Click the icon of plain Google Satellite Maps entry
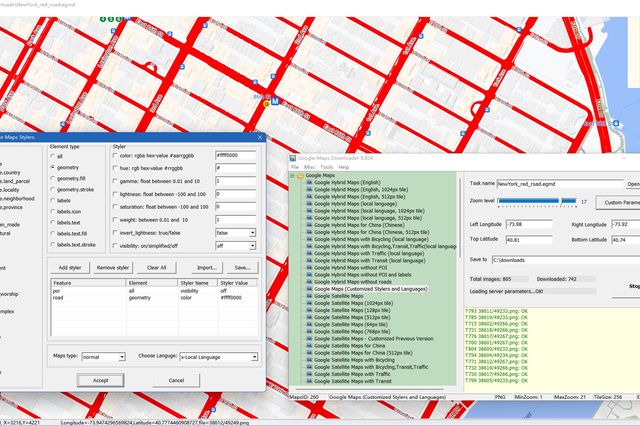Image resolution: width=640 pixels, height=426 pixels. point(309,296)
